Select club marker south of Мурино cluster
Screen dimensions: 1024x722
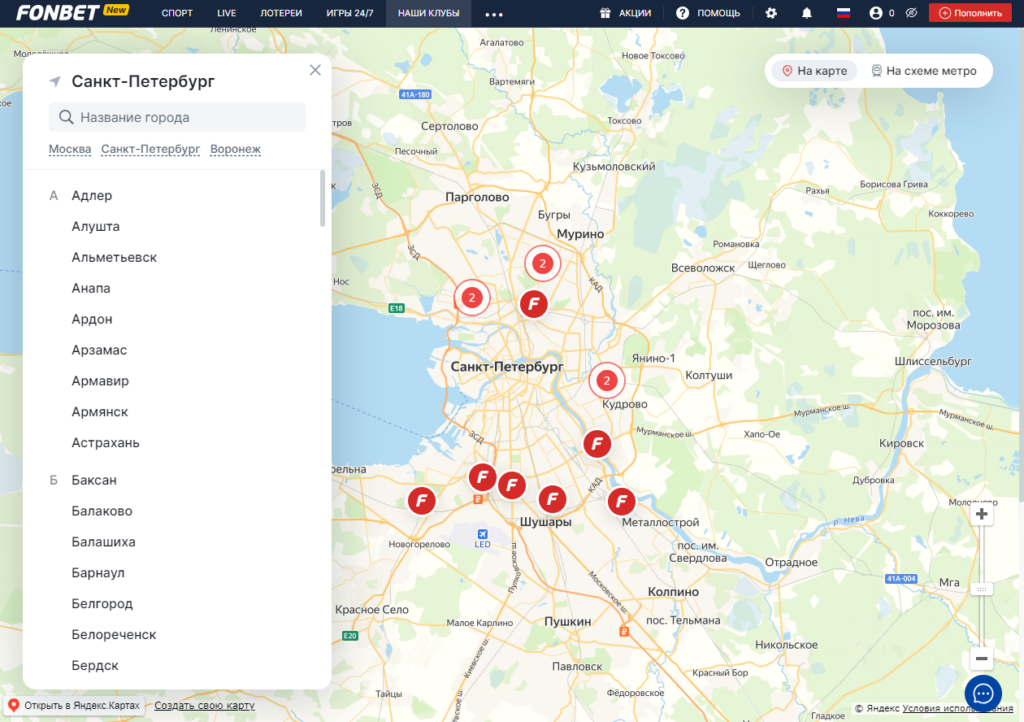tap(534, 304)
